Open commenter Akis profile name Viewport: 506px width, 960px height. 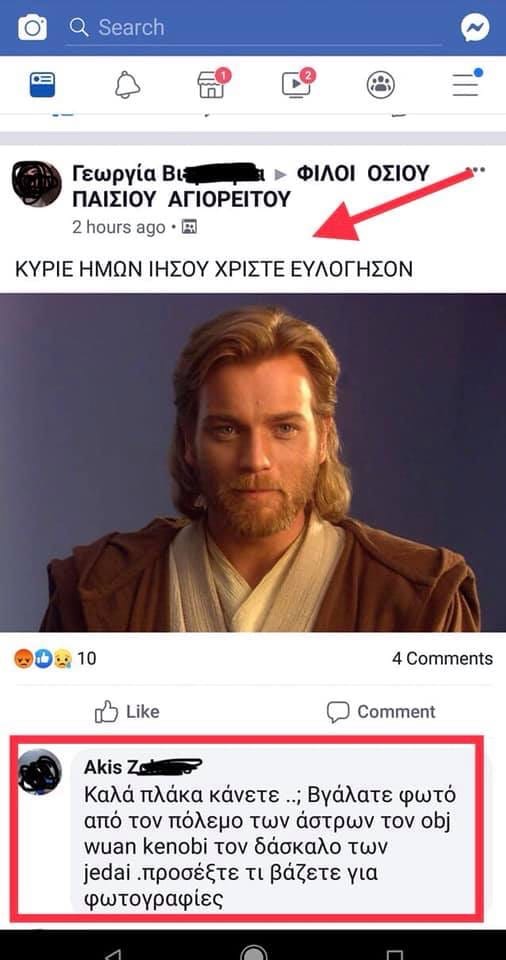click(142, 767)
